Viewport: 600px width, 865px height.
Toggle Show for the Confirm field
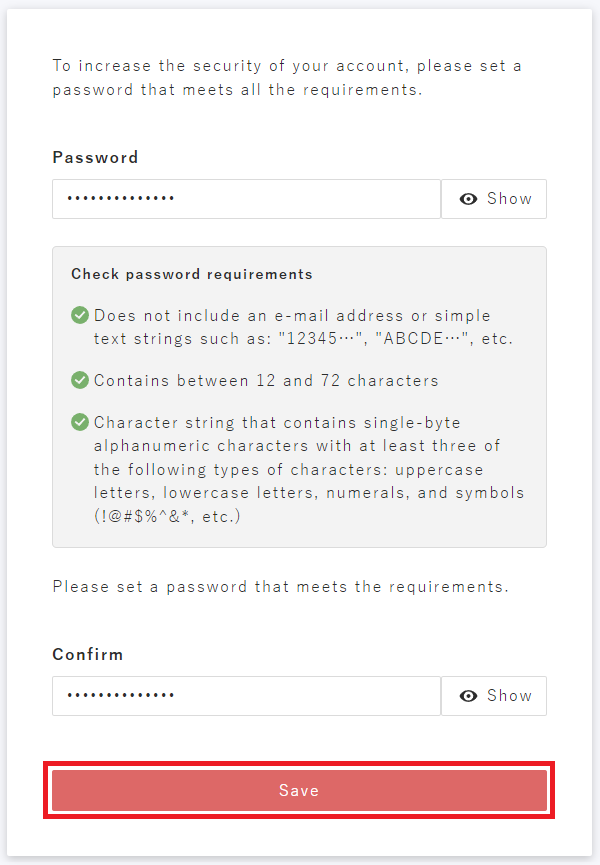tap(494, 696)
